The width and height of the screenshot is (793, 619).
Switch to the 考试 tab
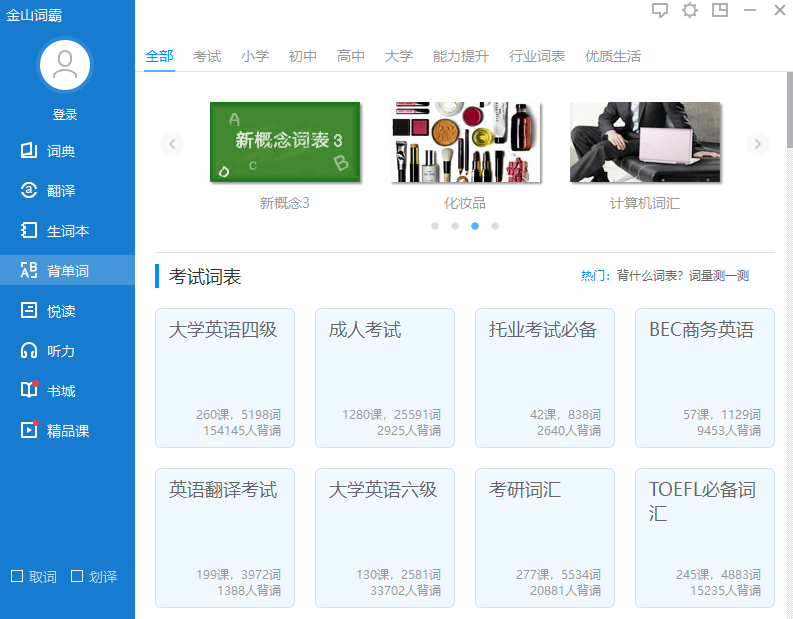(x=207, y=56)
